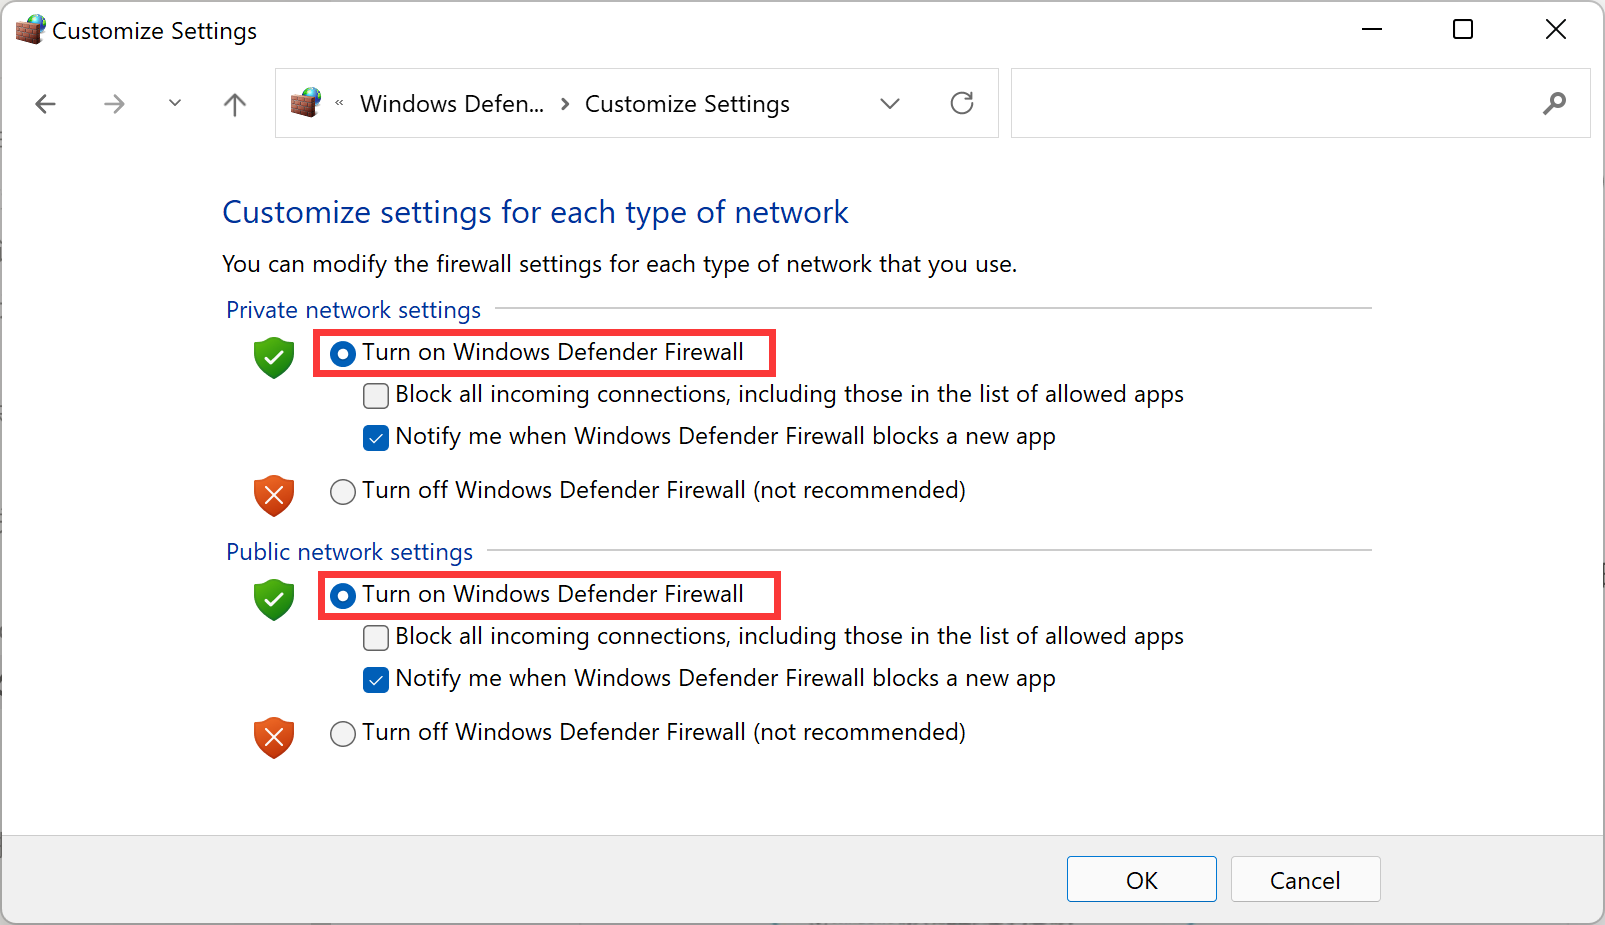Image resolution: width=1605 pixels, height=925 pixels.
Task: Click 'Private network settings' heading
Action: pos(353,310)
